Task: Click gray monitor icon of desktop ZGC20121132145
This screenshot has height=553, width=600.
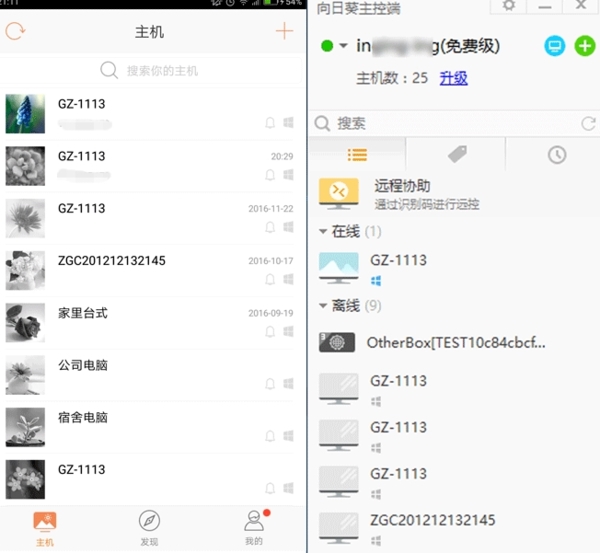Action: [x=339, y=528]
